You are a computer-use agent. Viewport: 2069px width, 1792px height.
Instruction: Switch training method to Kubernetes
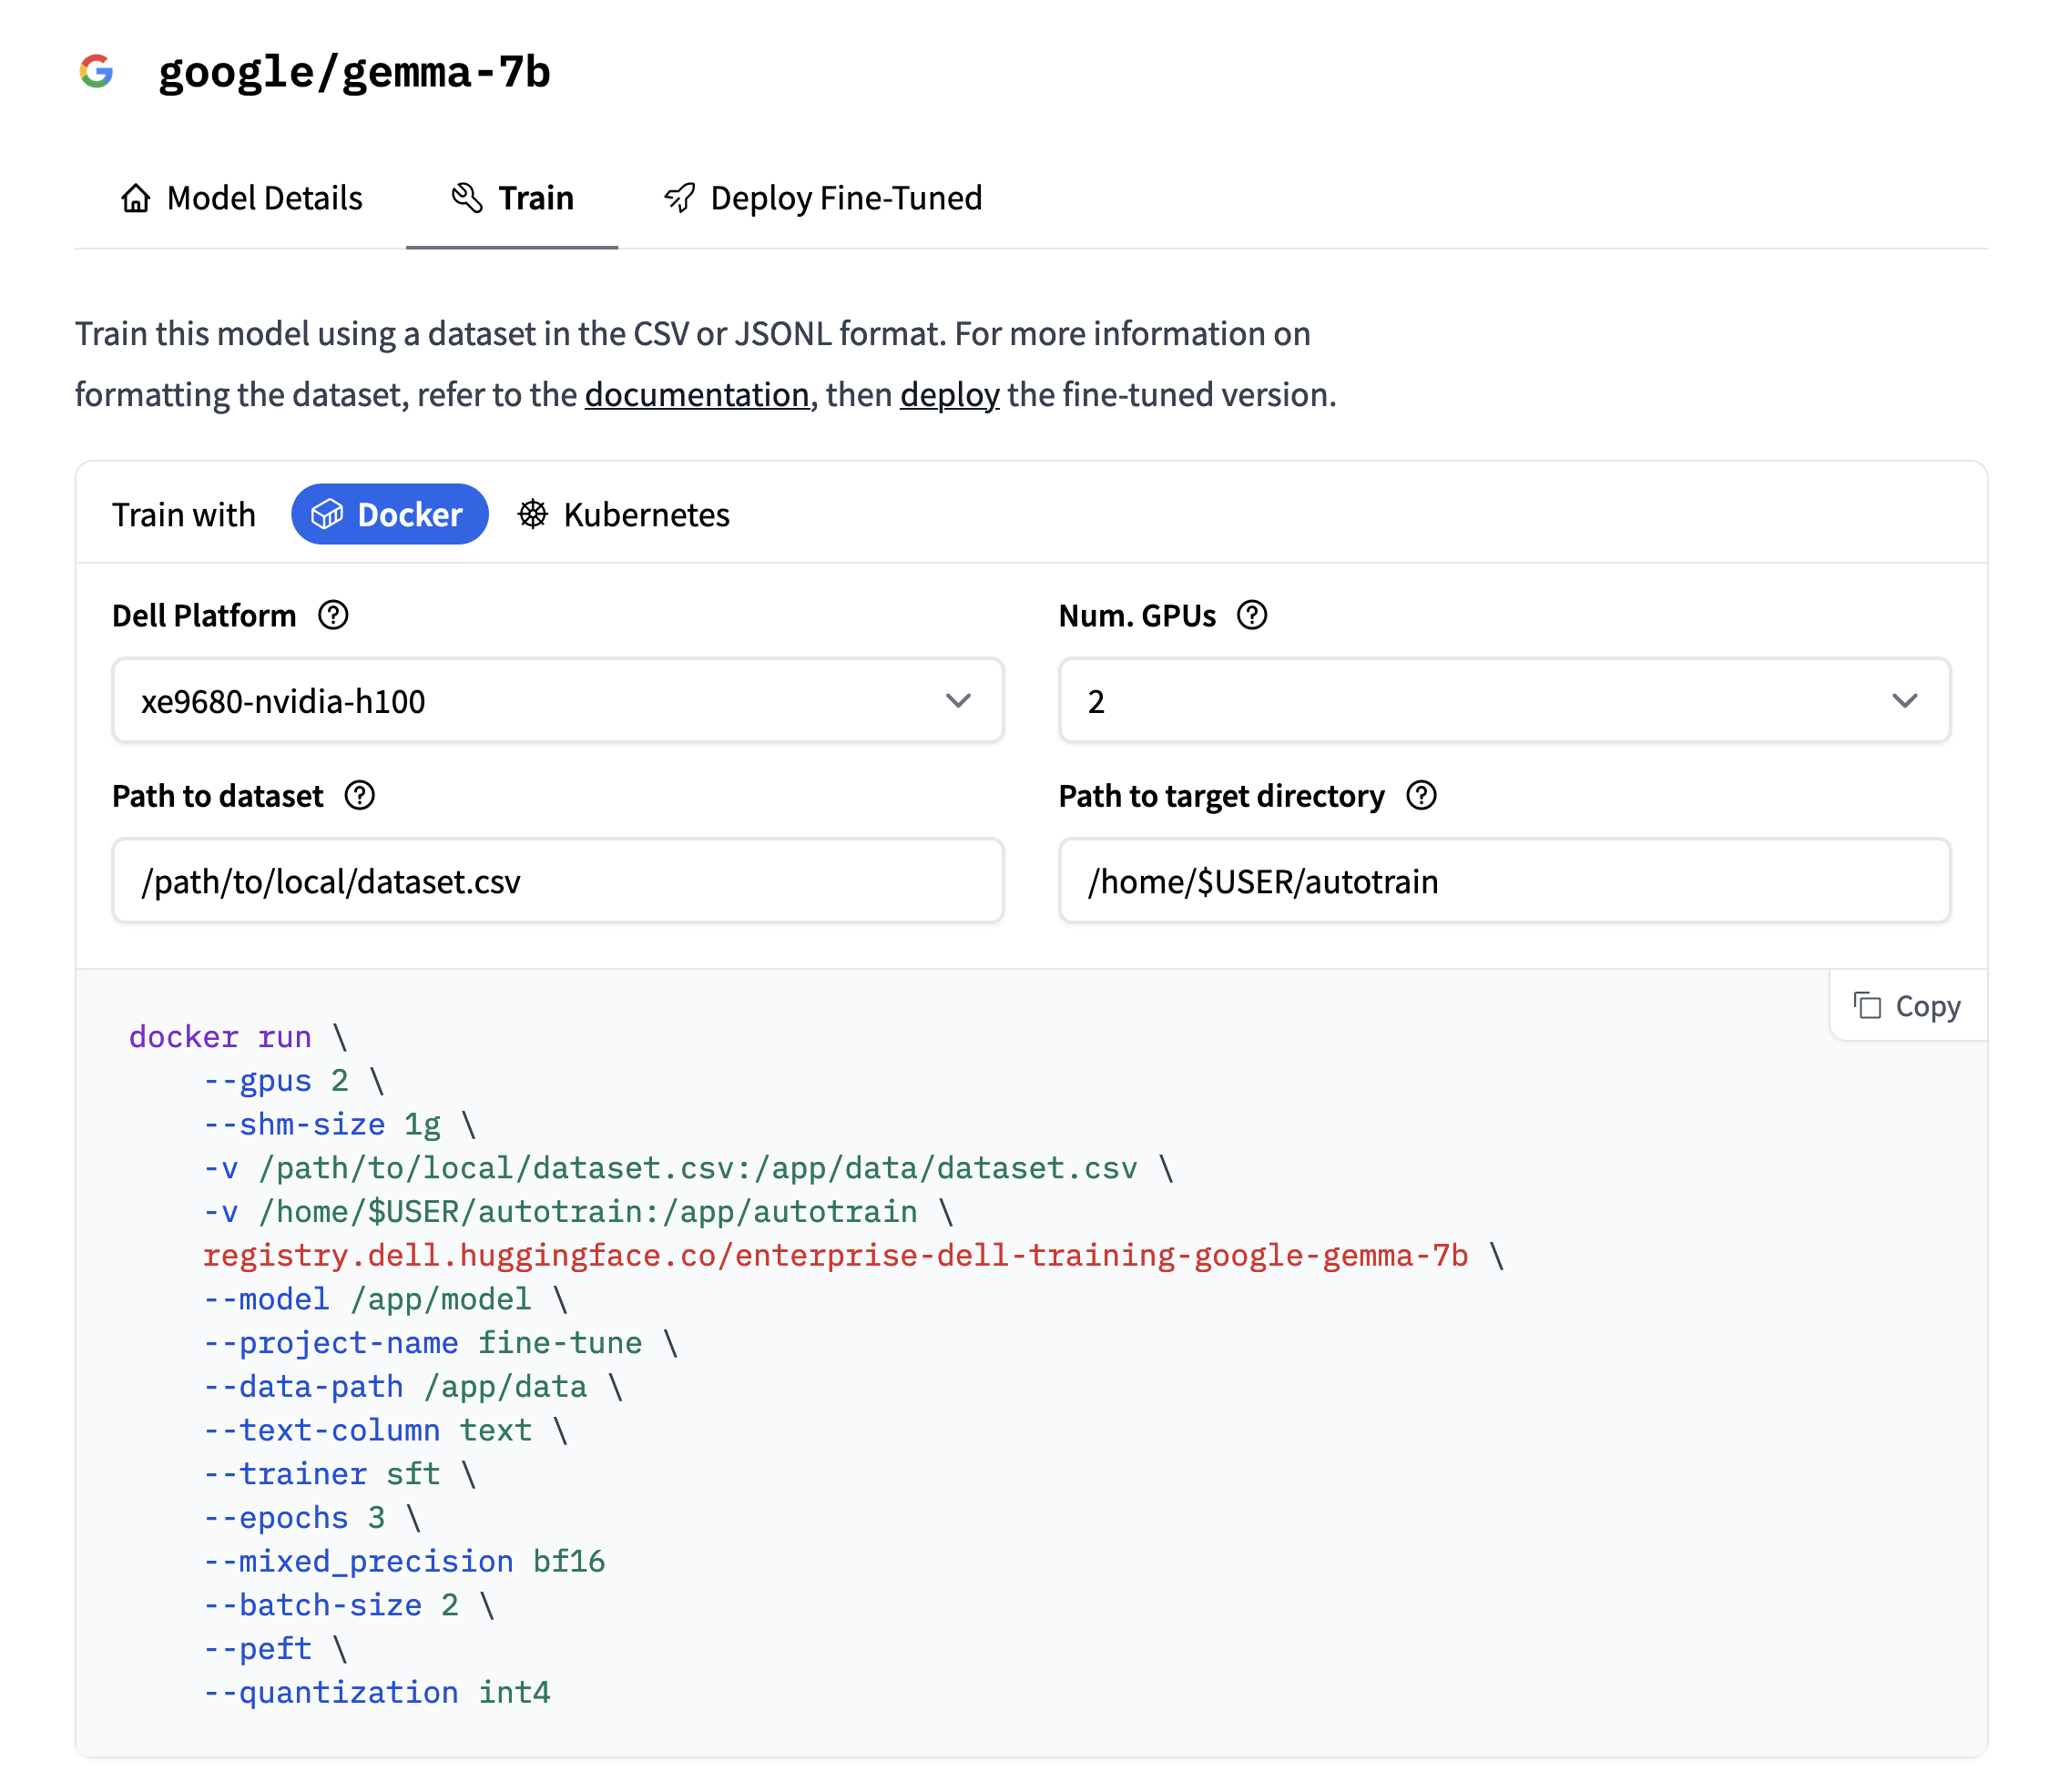click(623, 514)
